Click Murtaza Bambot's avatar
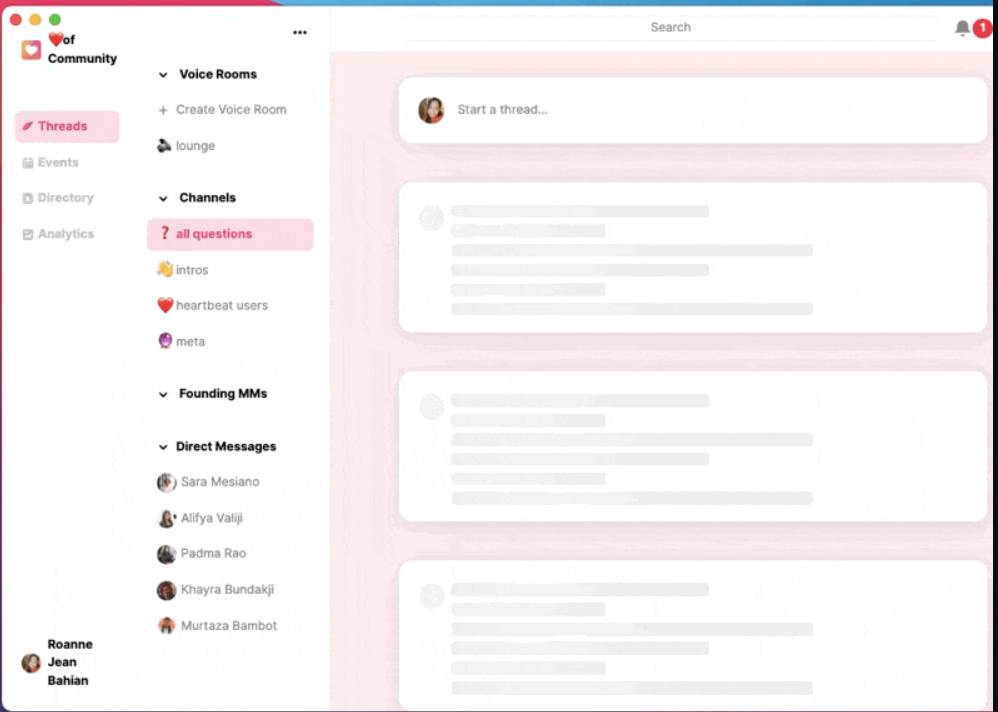998x712 pixels. pyautogui.click(x=166, y=626)
